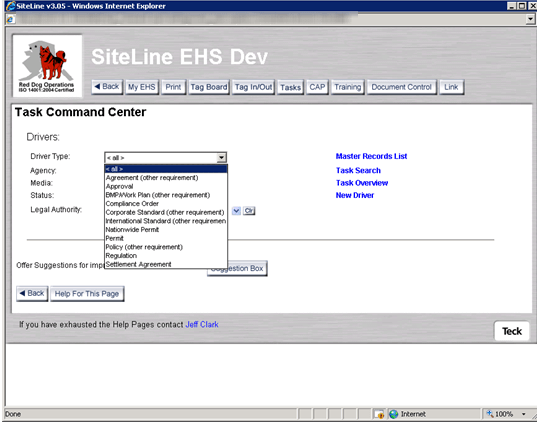Select '< all >' in Driver Type list

(166, 169)
